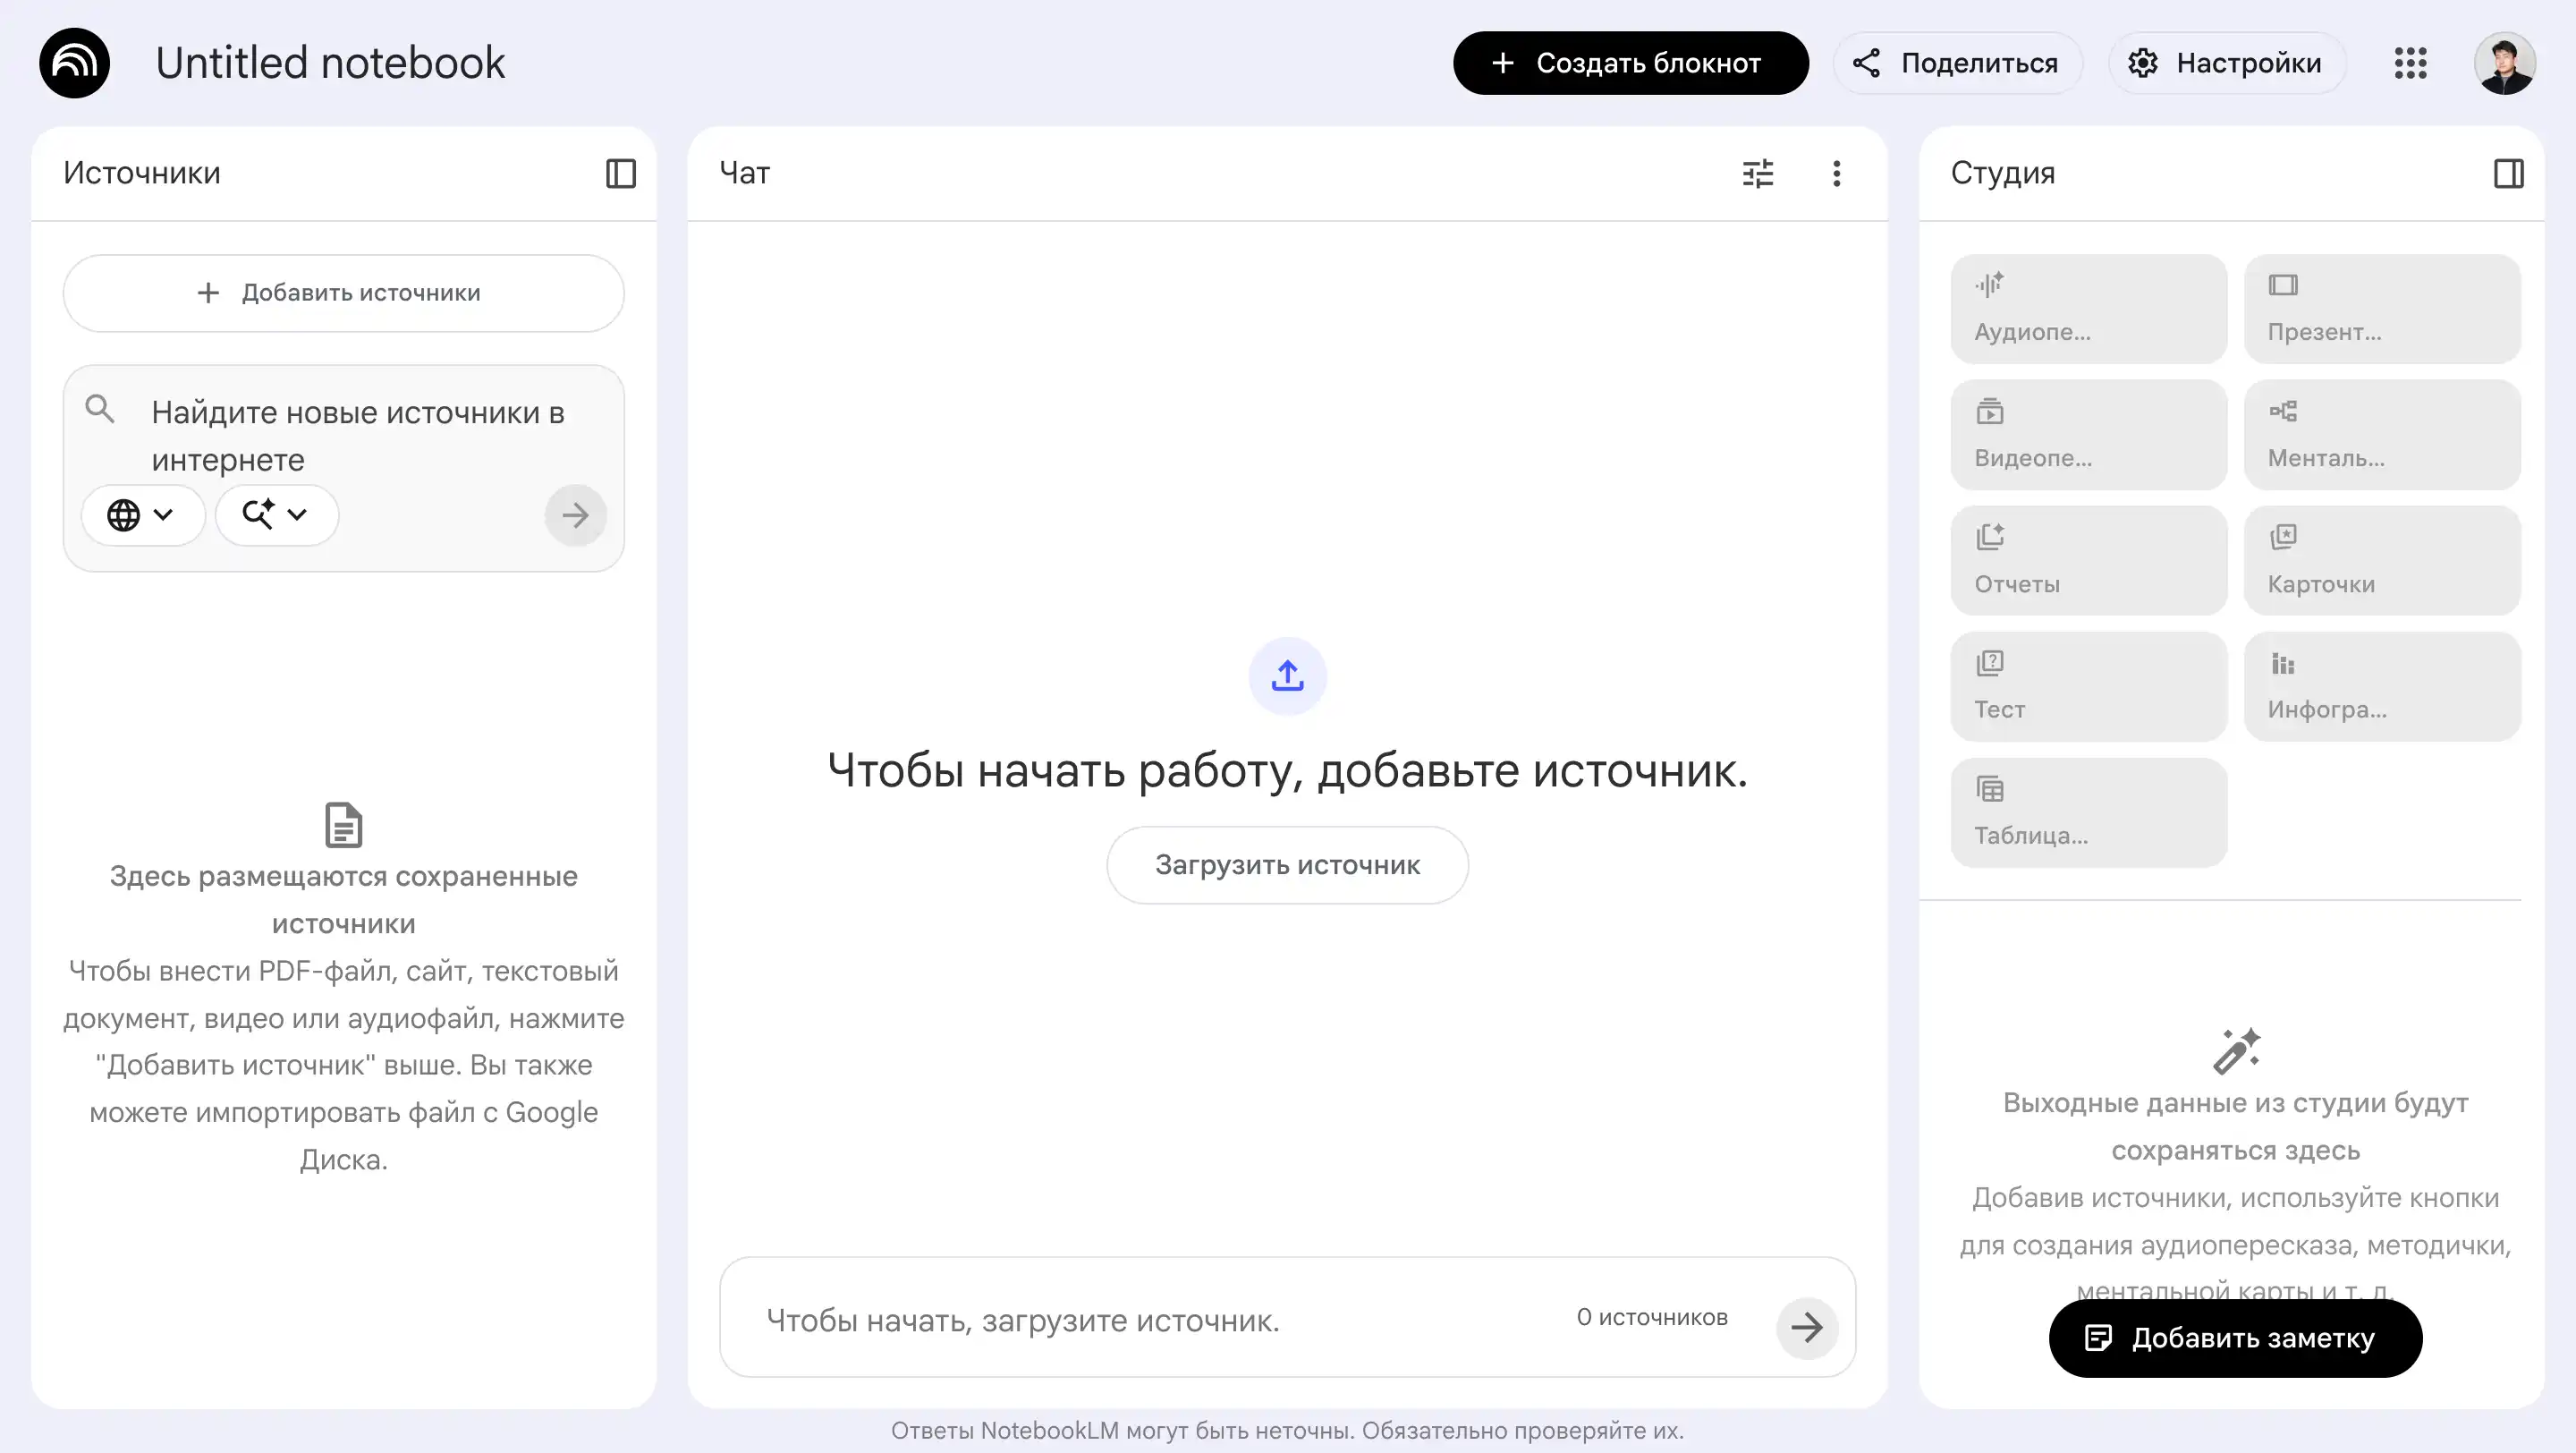Open the chat three-dot menu
Screen dimensions: 2576x1453
(x=1837, y=173)
